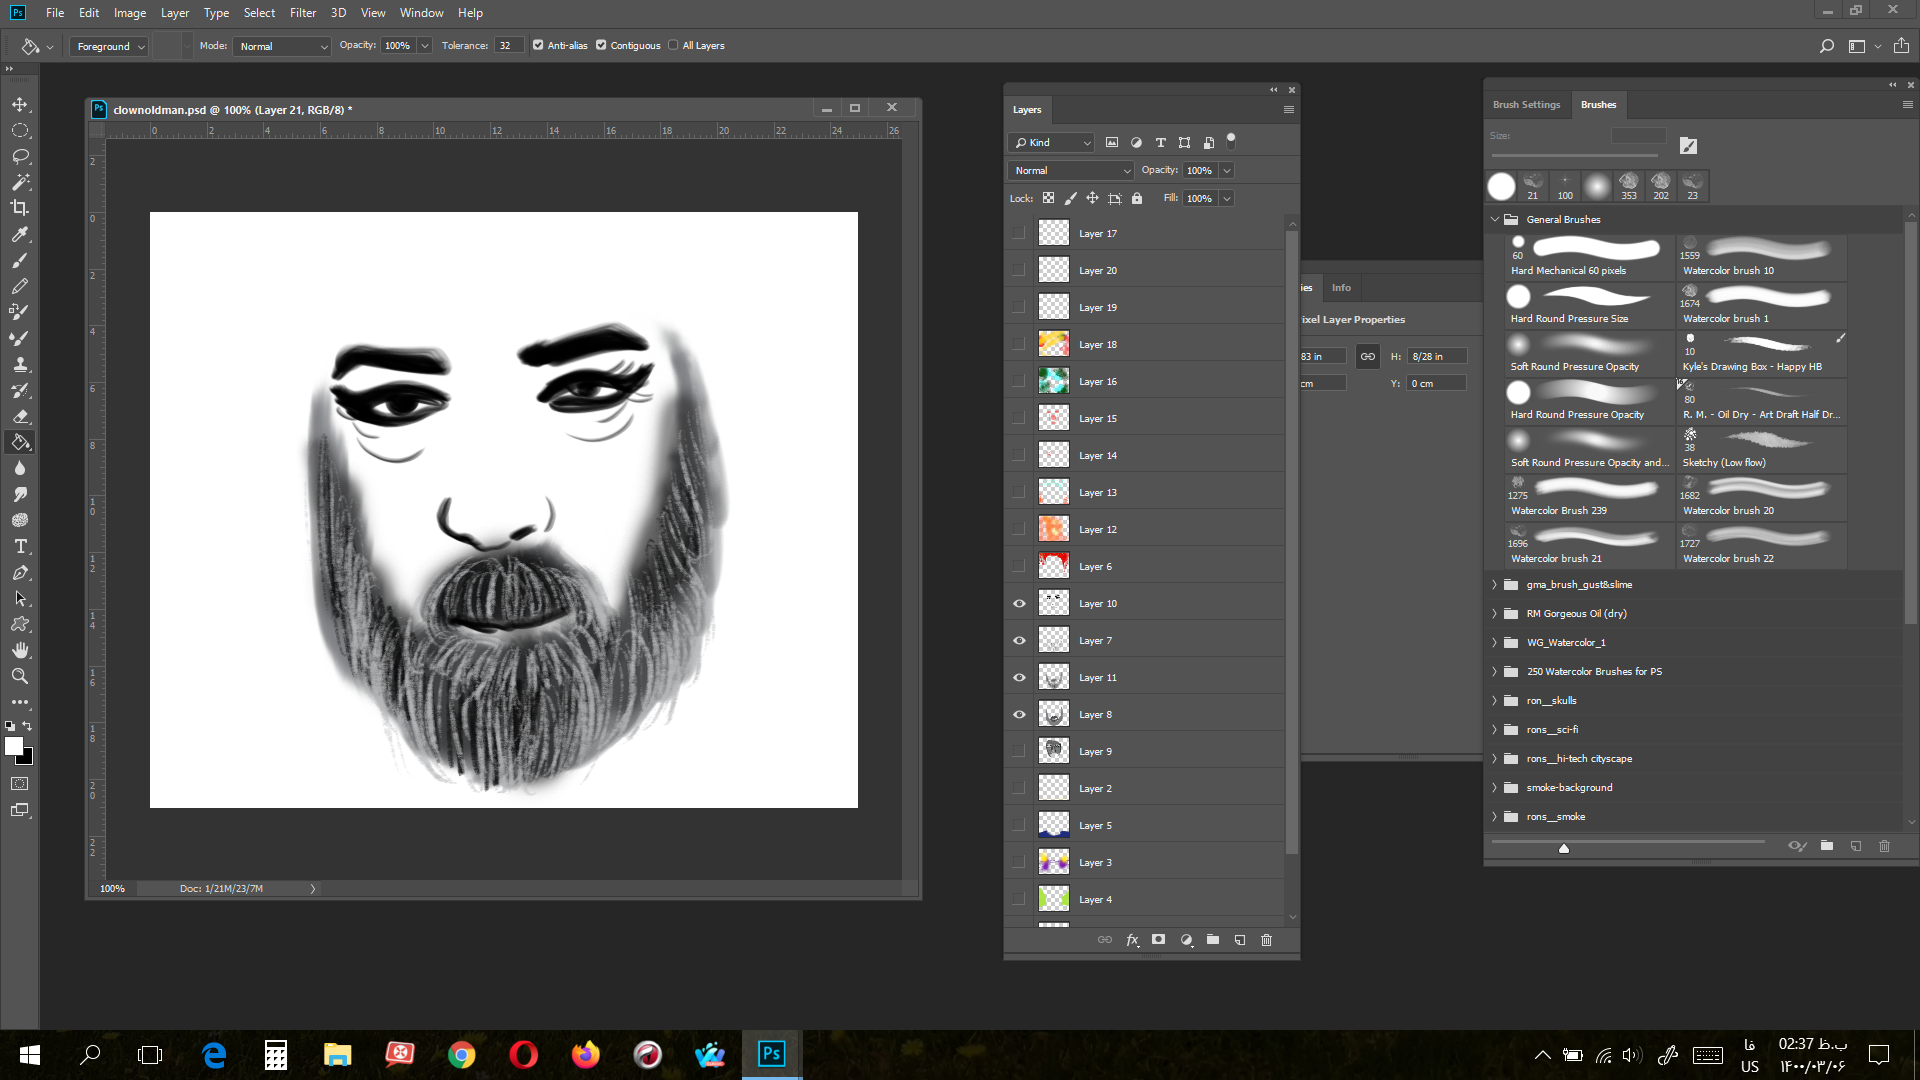
Task: Select the Horizontal Type tool
Action: 20,546
